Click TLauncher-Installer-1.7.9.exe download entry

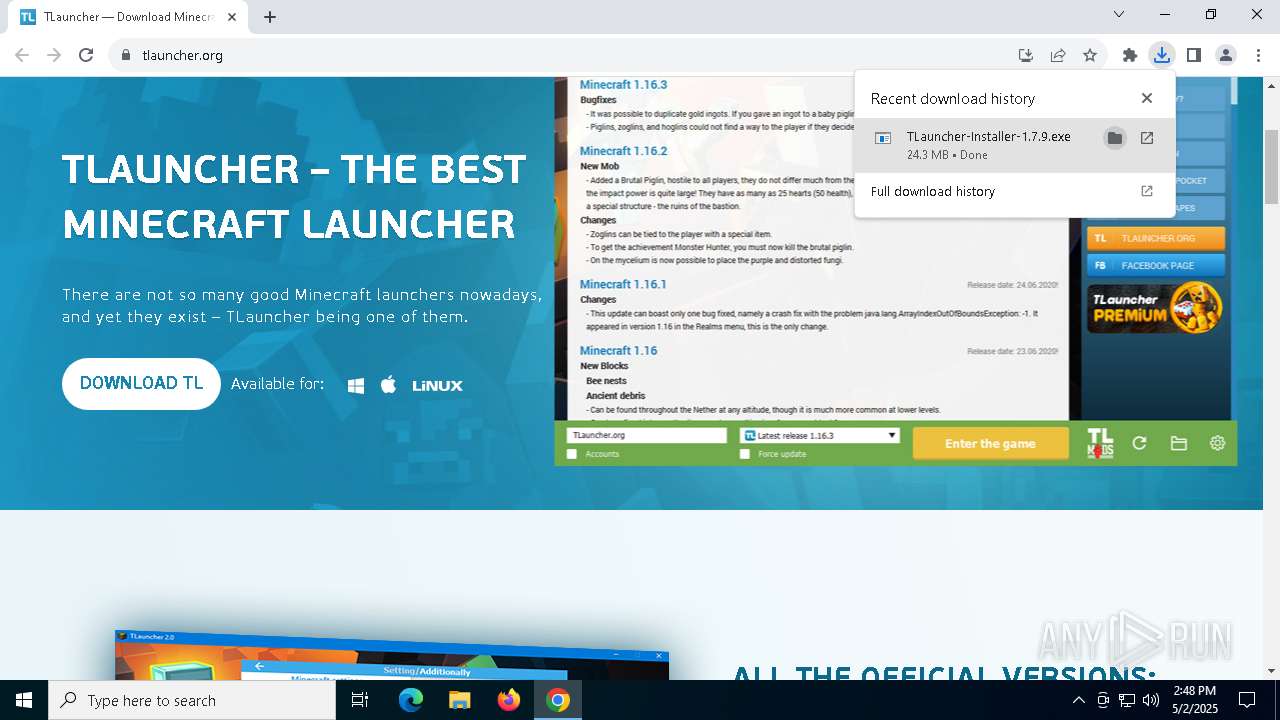click(x=1014, y=146)
